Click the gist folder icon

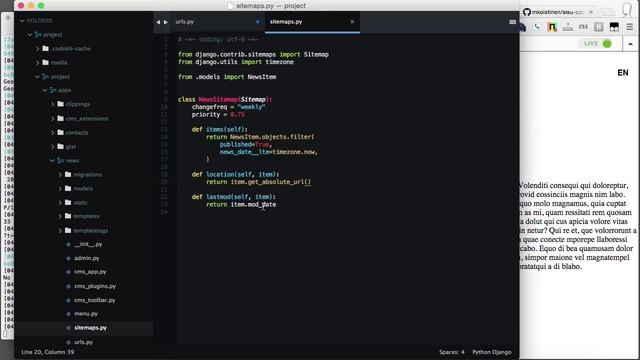click(61, 147)
